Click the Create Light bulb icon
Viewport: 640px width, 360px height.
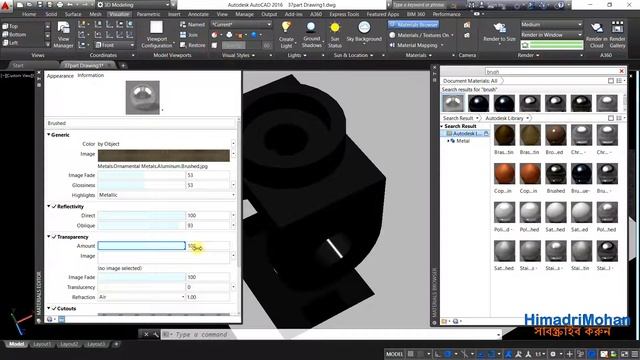(x=286, y=27)
